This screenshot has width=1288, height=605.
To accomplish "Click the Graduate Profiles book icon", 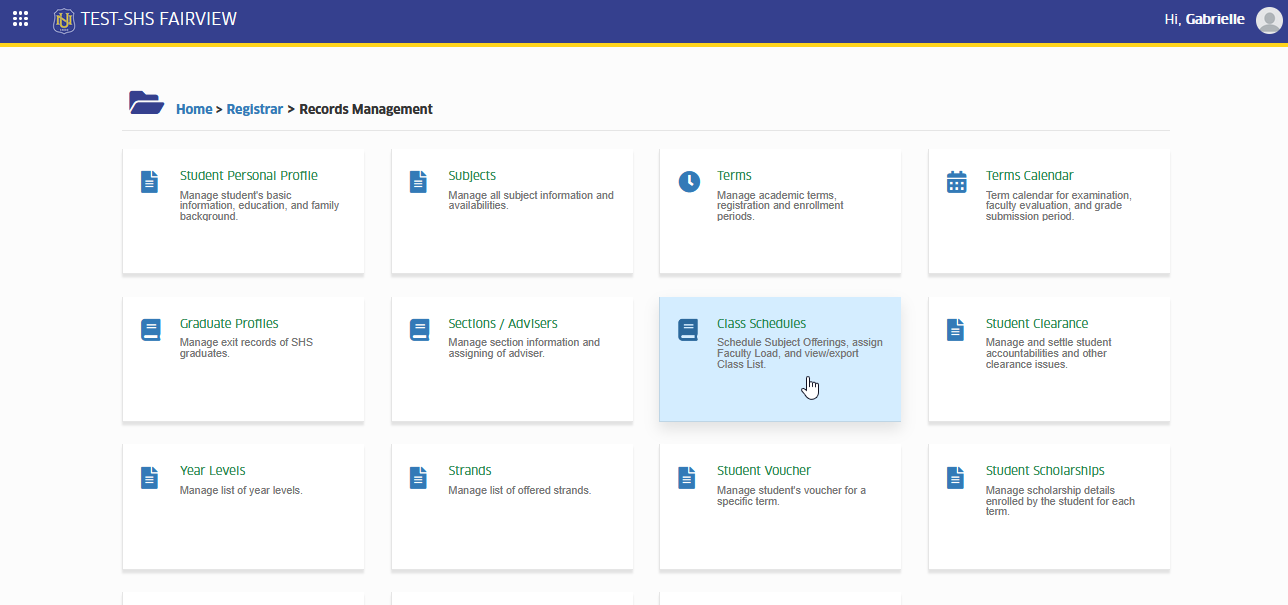I will pos(150,330).
